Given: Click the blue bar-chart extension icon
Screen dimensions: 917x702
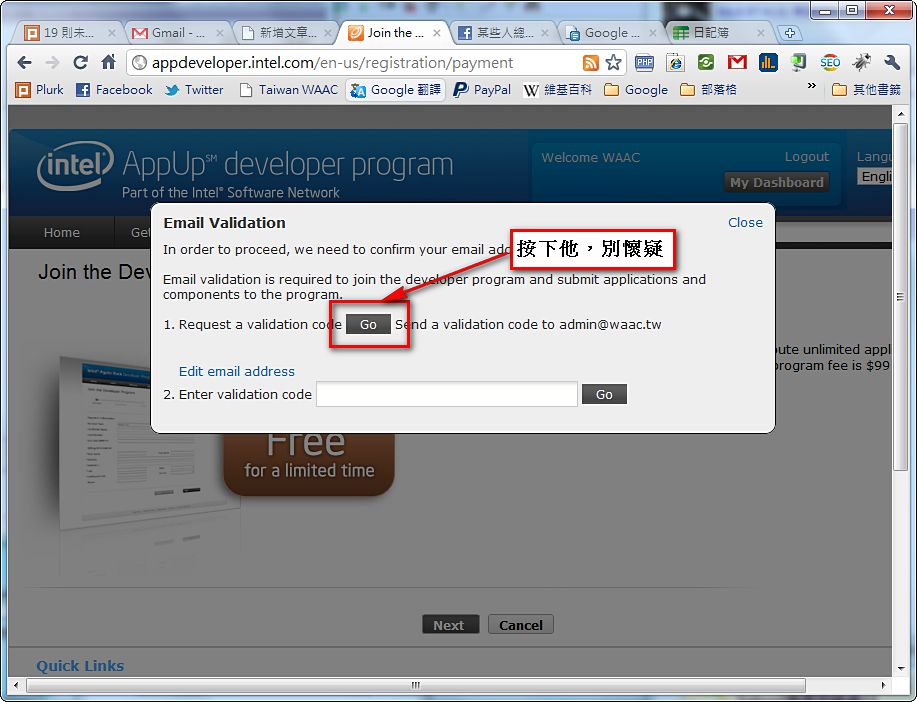Looking at the screenshot, I should [768, 62].
